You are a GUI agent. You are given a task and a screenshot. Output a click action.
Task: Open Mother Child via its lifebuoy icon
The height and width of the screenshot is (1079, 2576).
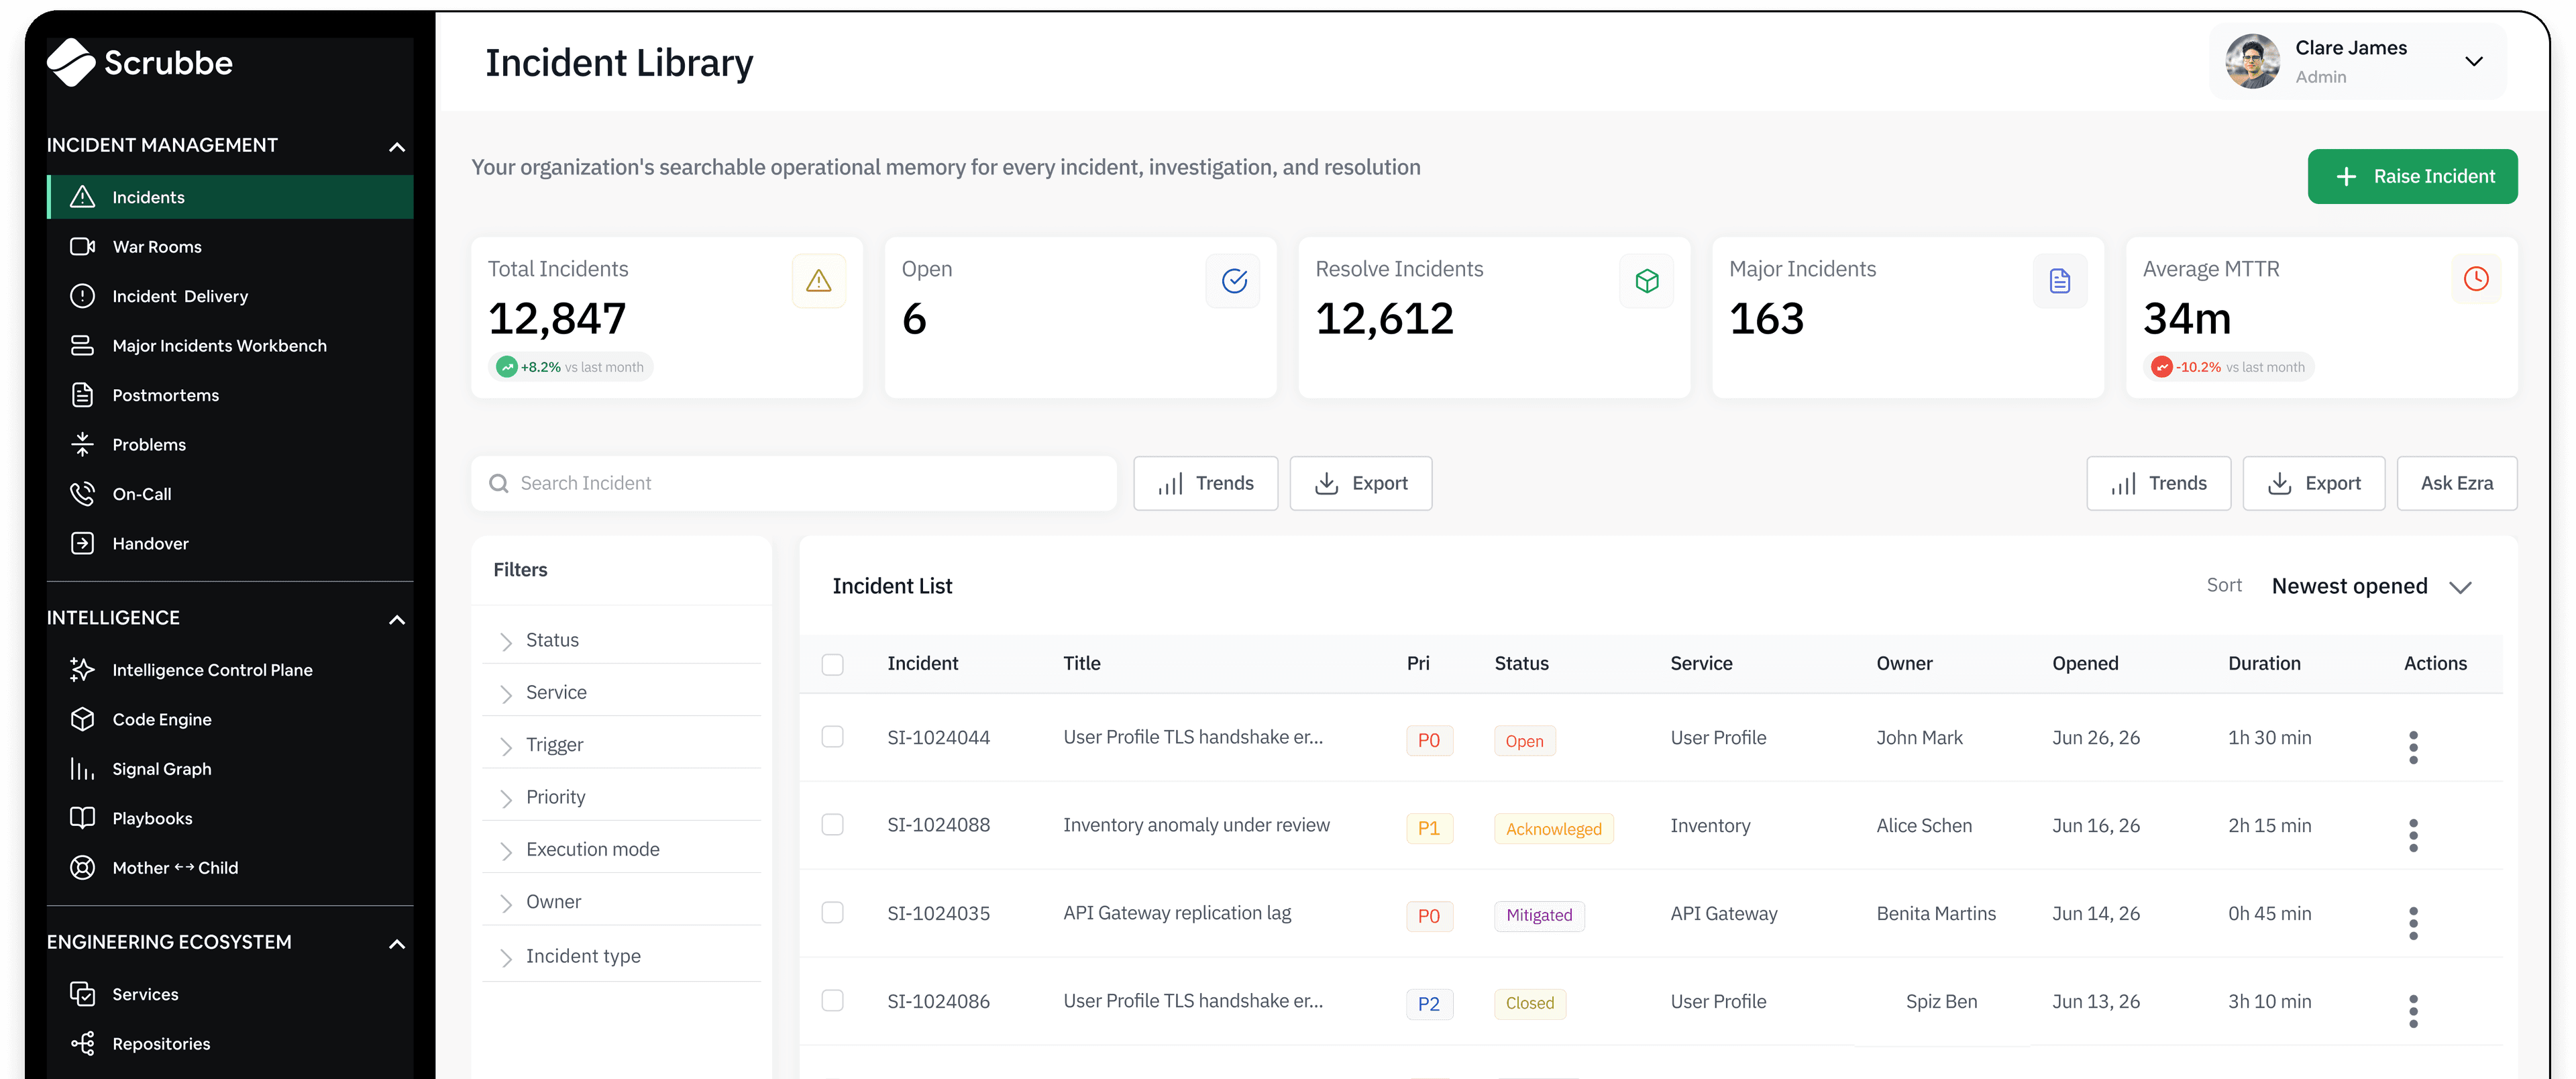click(83, 867)
